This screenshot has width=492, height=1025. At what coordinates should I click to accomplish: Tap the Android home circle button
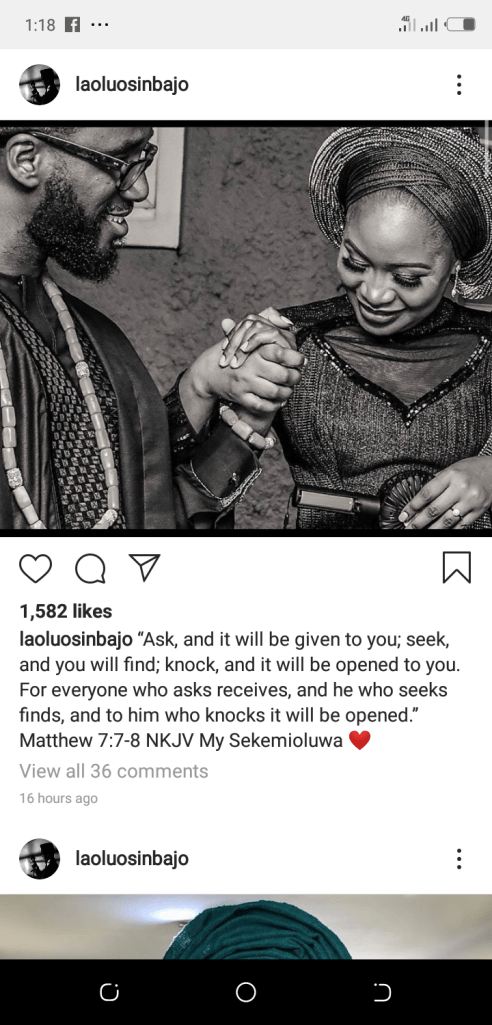(246, 992)
